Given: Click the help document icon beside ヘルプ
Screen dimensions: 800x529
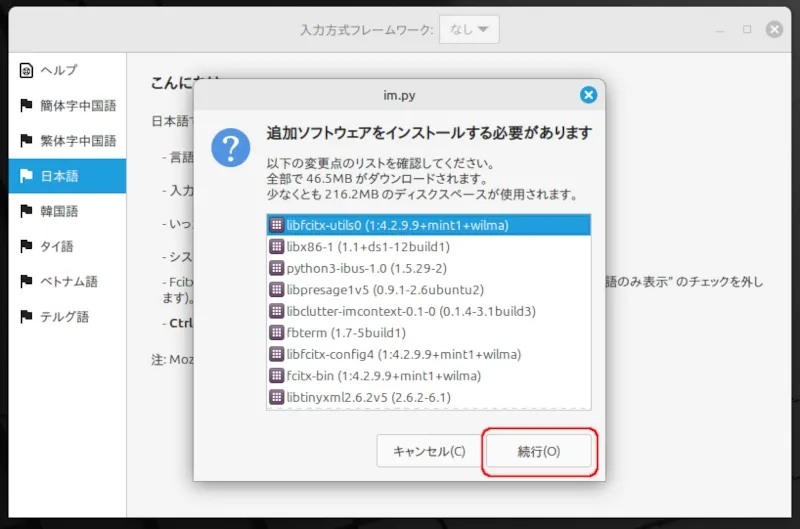Looking at the screenshot, I should click(26, 70).
